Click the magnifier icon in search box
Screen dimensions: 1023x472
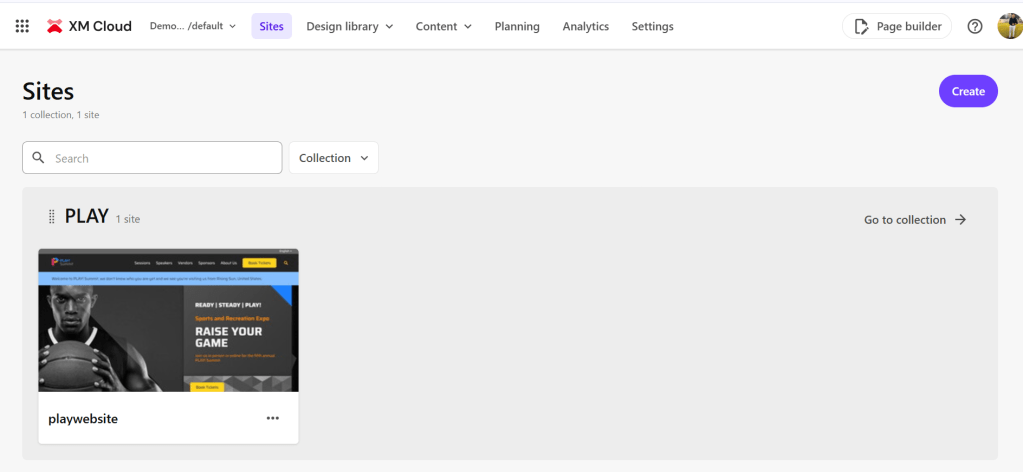click(39, 158)
